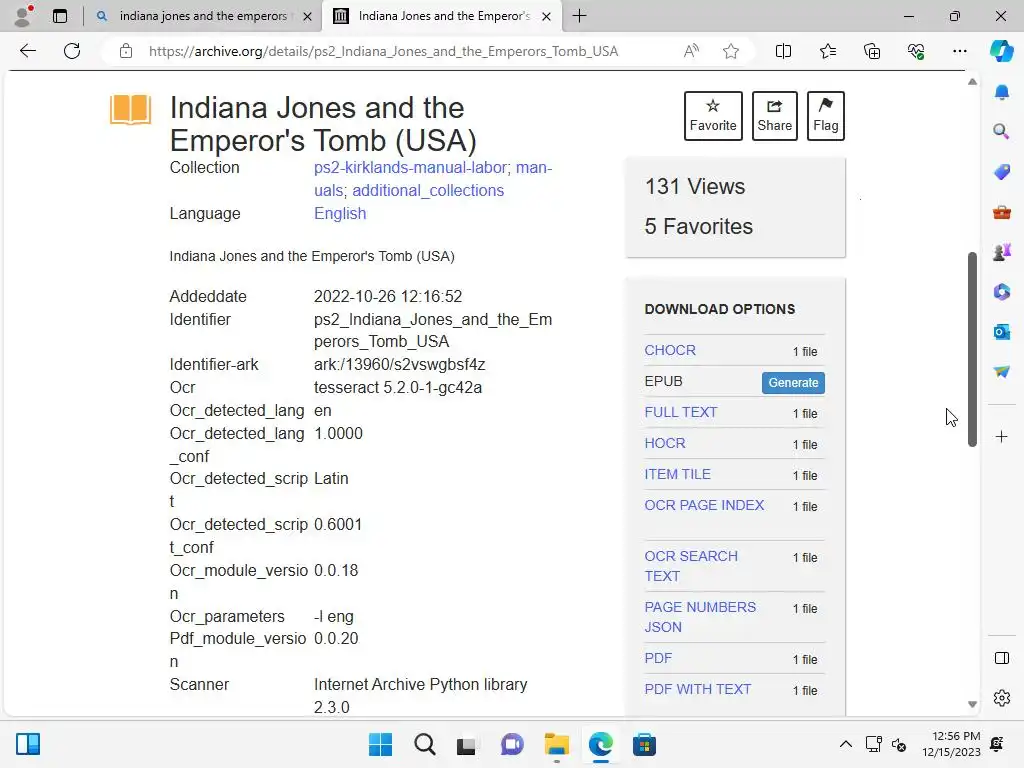Flag this item with the Flag button
The image size is (1024, 768).
coord(825,116)
